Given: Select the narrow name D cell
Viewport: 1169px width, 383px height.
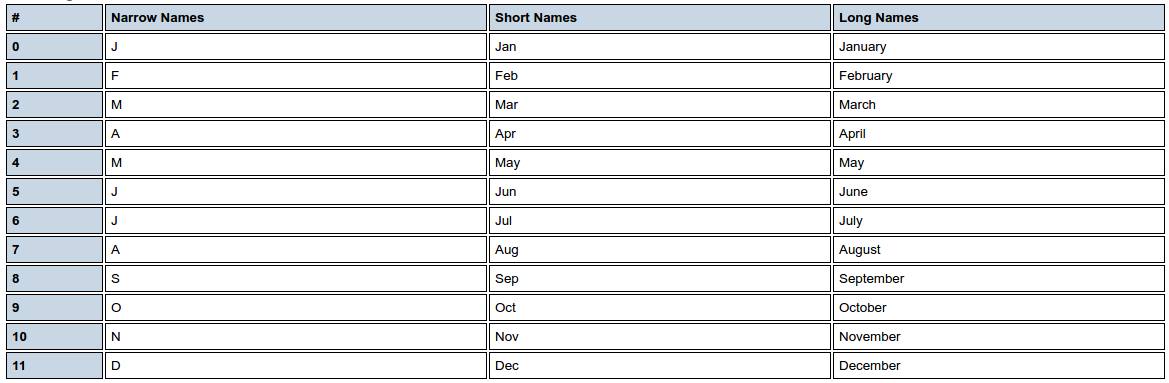Looking at the screenshot, I should click(x=296, y=366).
